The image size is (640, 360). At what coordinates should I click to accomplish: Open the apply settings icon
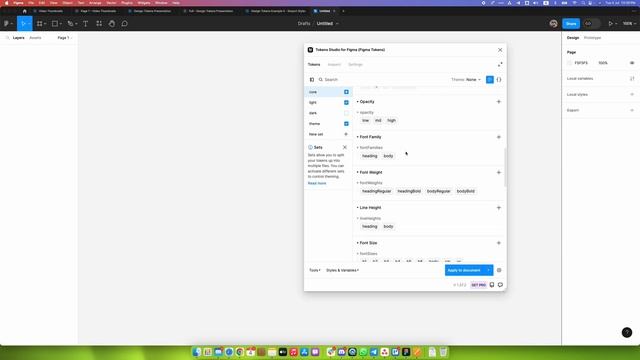499,270
